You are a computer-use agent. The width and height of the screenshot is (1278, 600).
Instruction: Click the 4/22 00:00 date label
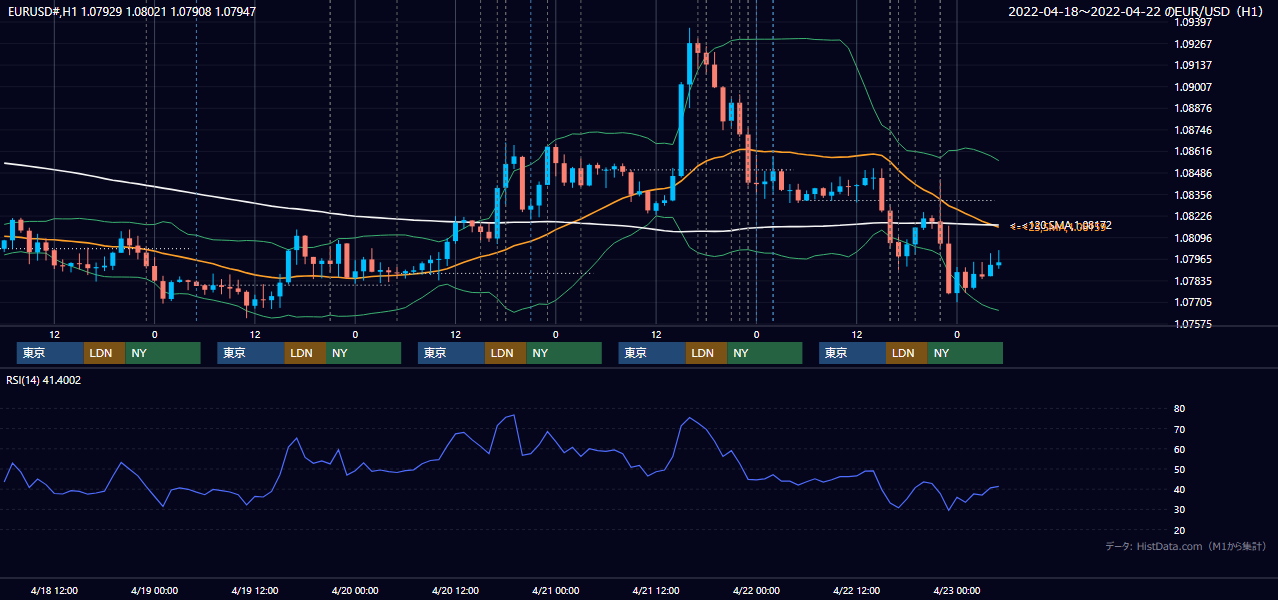[756, 590]
